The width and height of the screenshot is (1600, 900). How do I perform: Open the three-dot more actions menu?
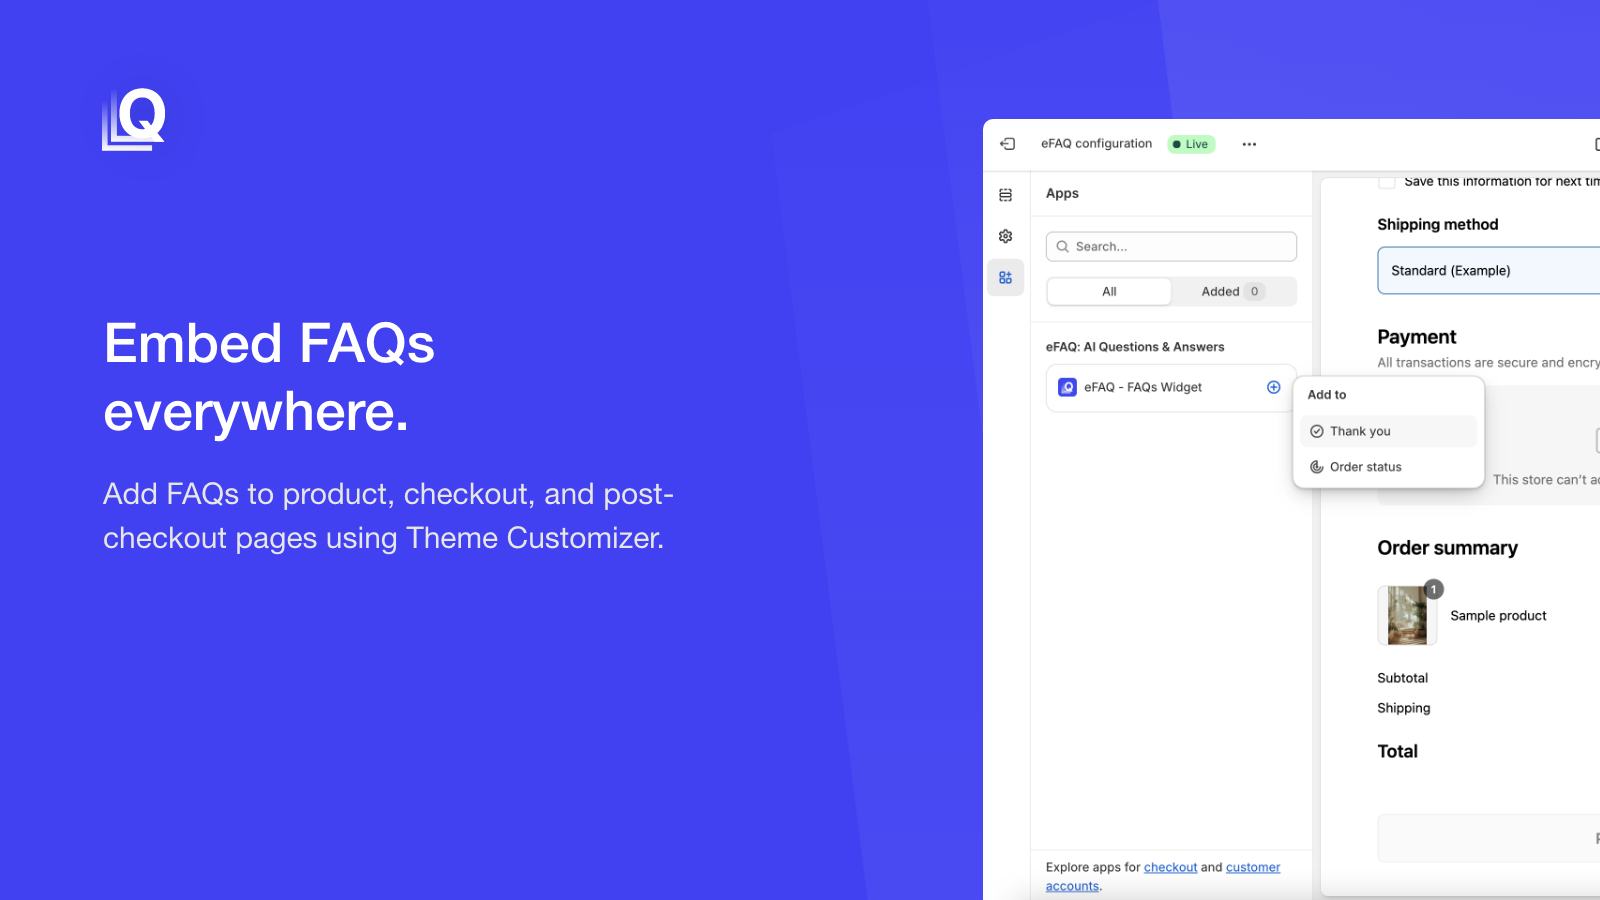[1249, 144]
